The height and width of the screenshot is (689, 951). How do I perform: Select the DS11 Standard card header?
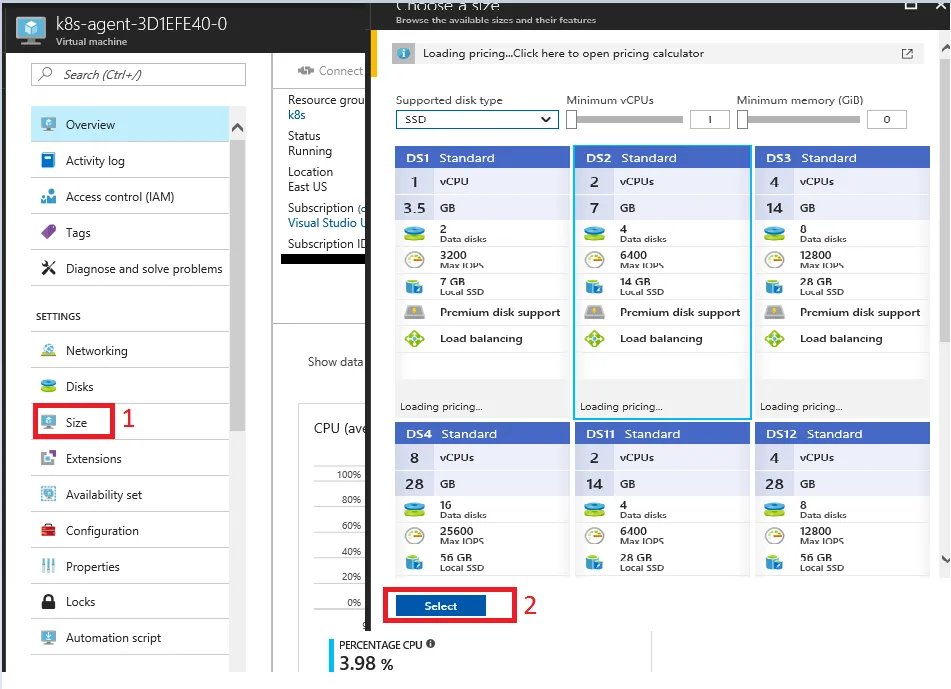[x=662, y=434]
